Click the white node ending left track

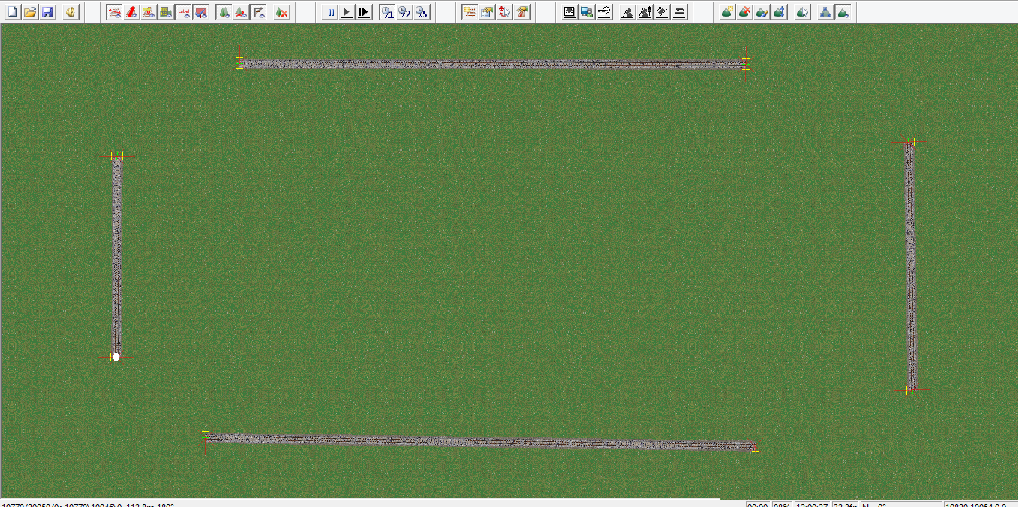click(x=116, y=356)
